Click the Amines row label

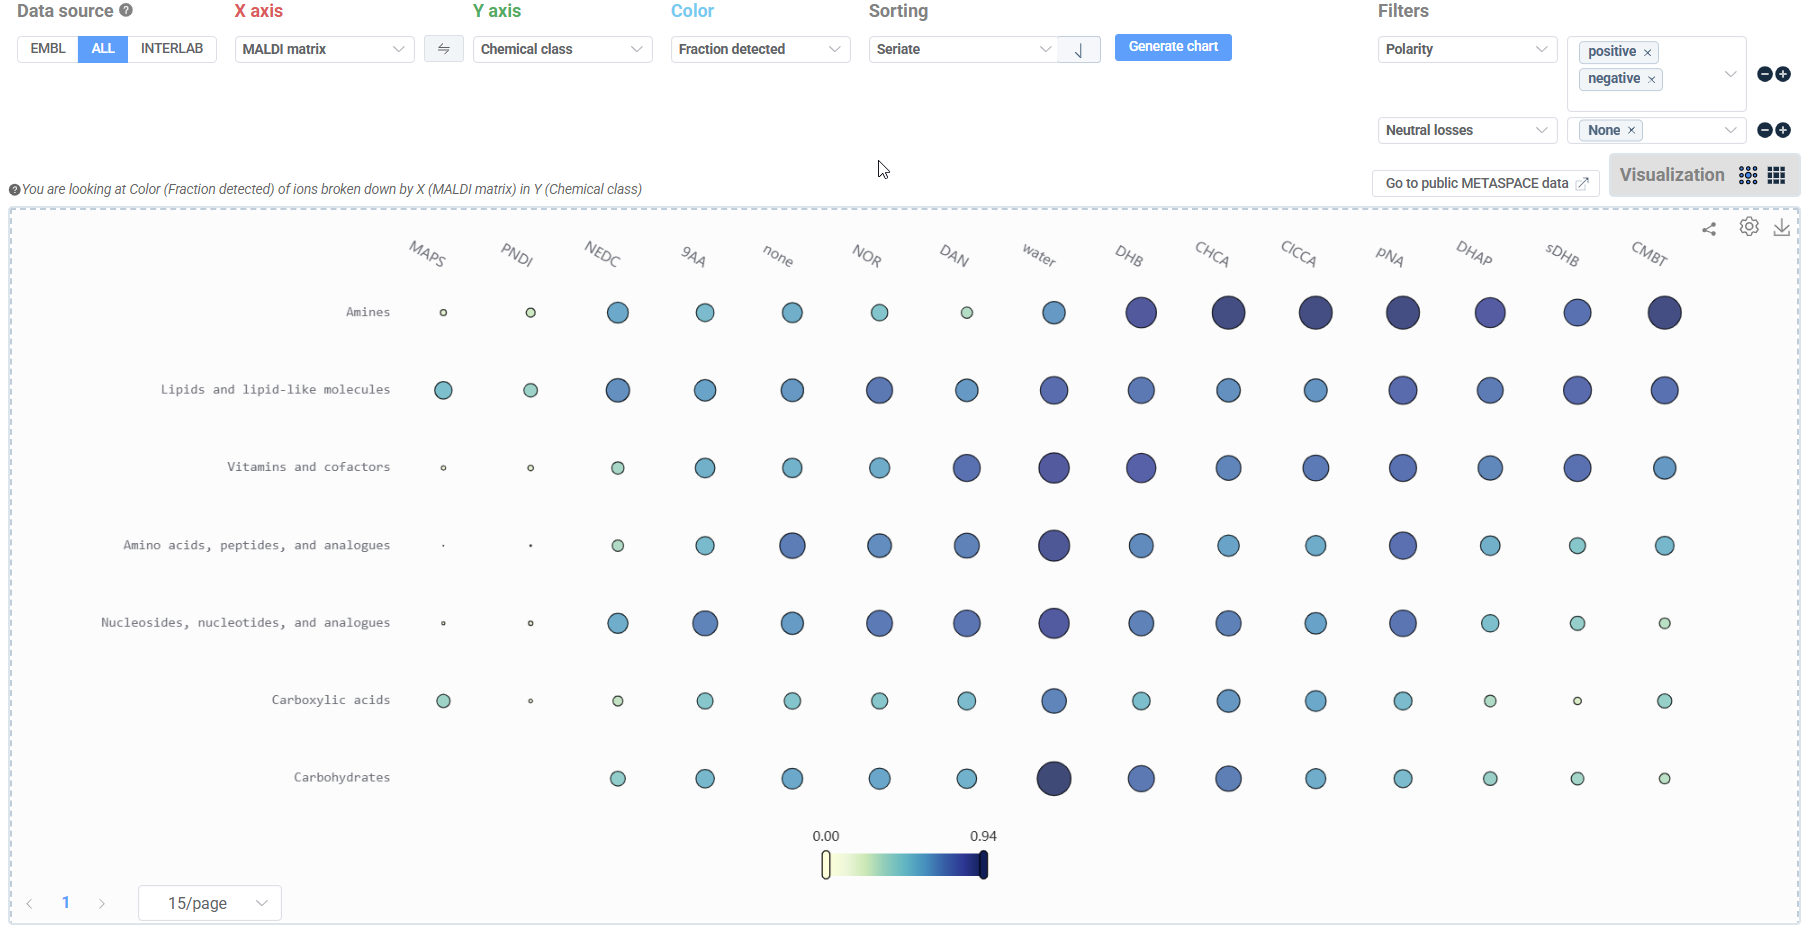(x=368, y=312)
